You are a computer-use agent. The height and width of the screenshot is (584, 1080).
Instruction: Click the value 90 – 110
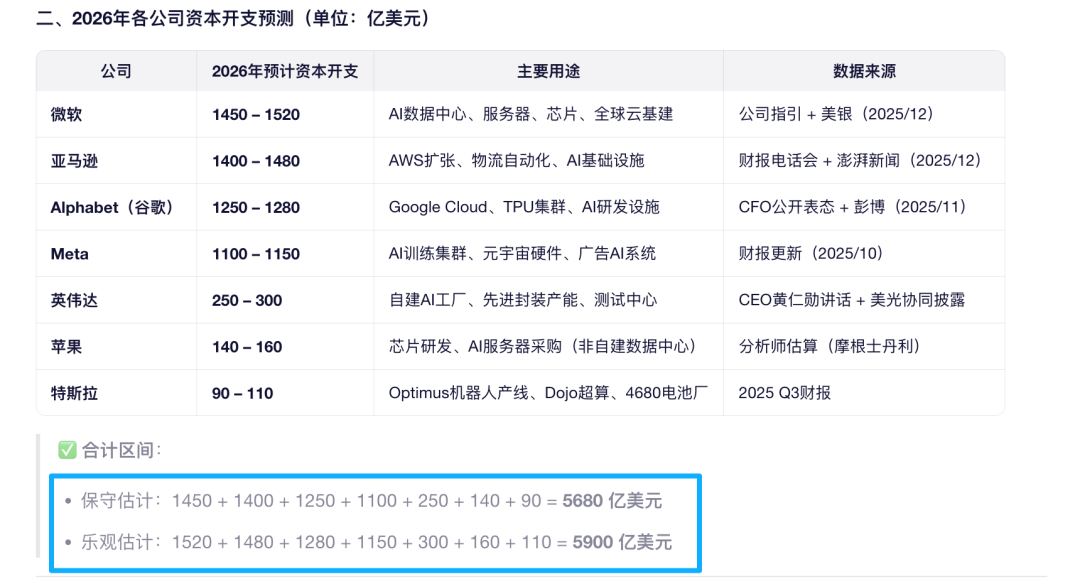pos(242,393)
